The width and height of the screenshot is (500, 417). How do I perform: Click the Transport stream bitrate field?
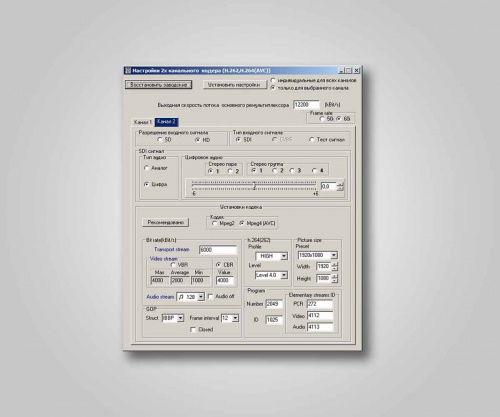click(218, 250)
